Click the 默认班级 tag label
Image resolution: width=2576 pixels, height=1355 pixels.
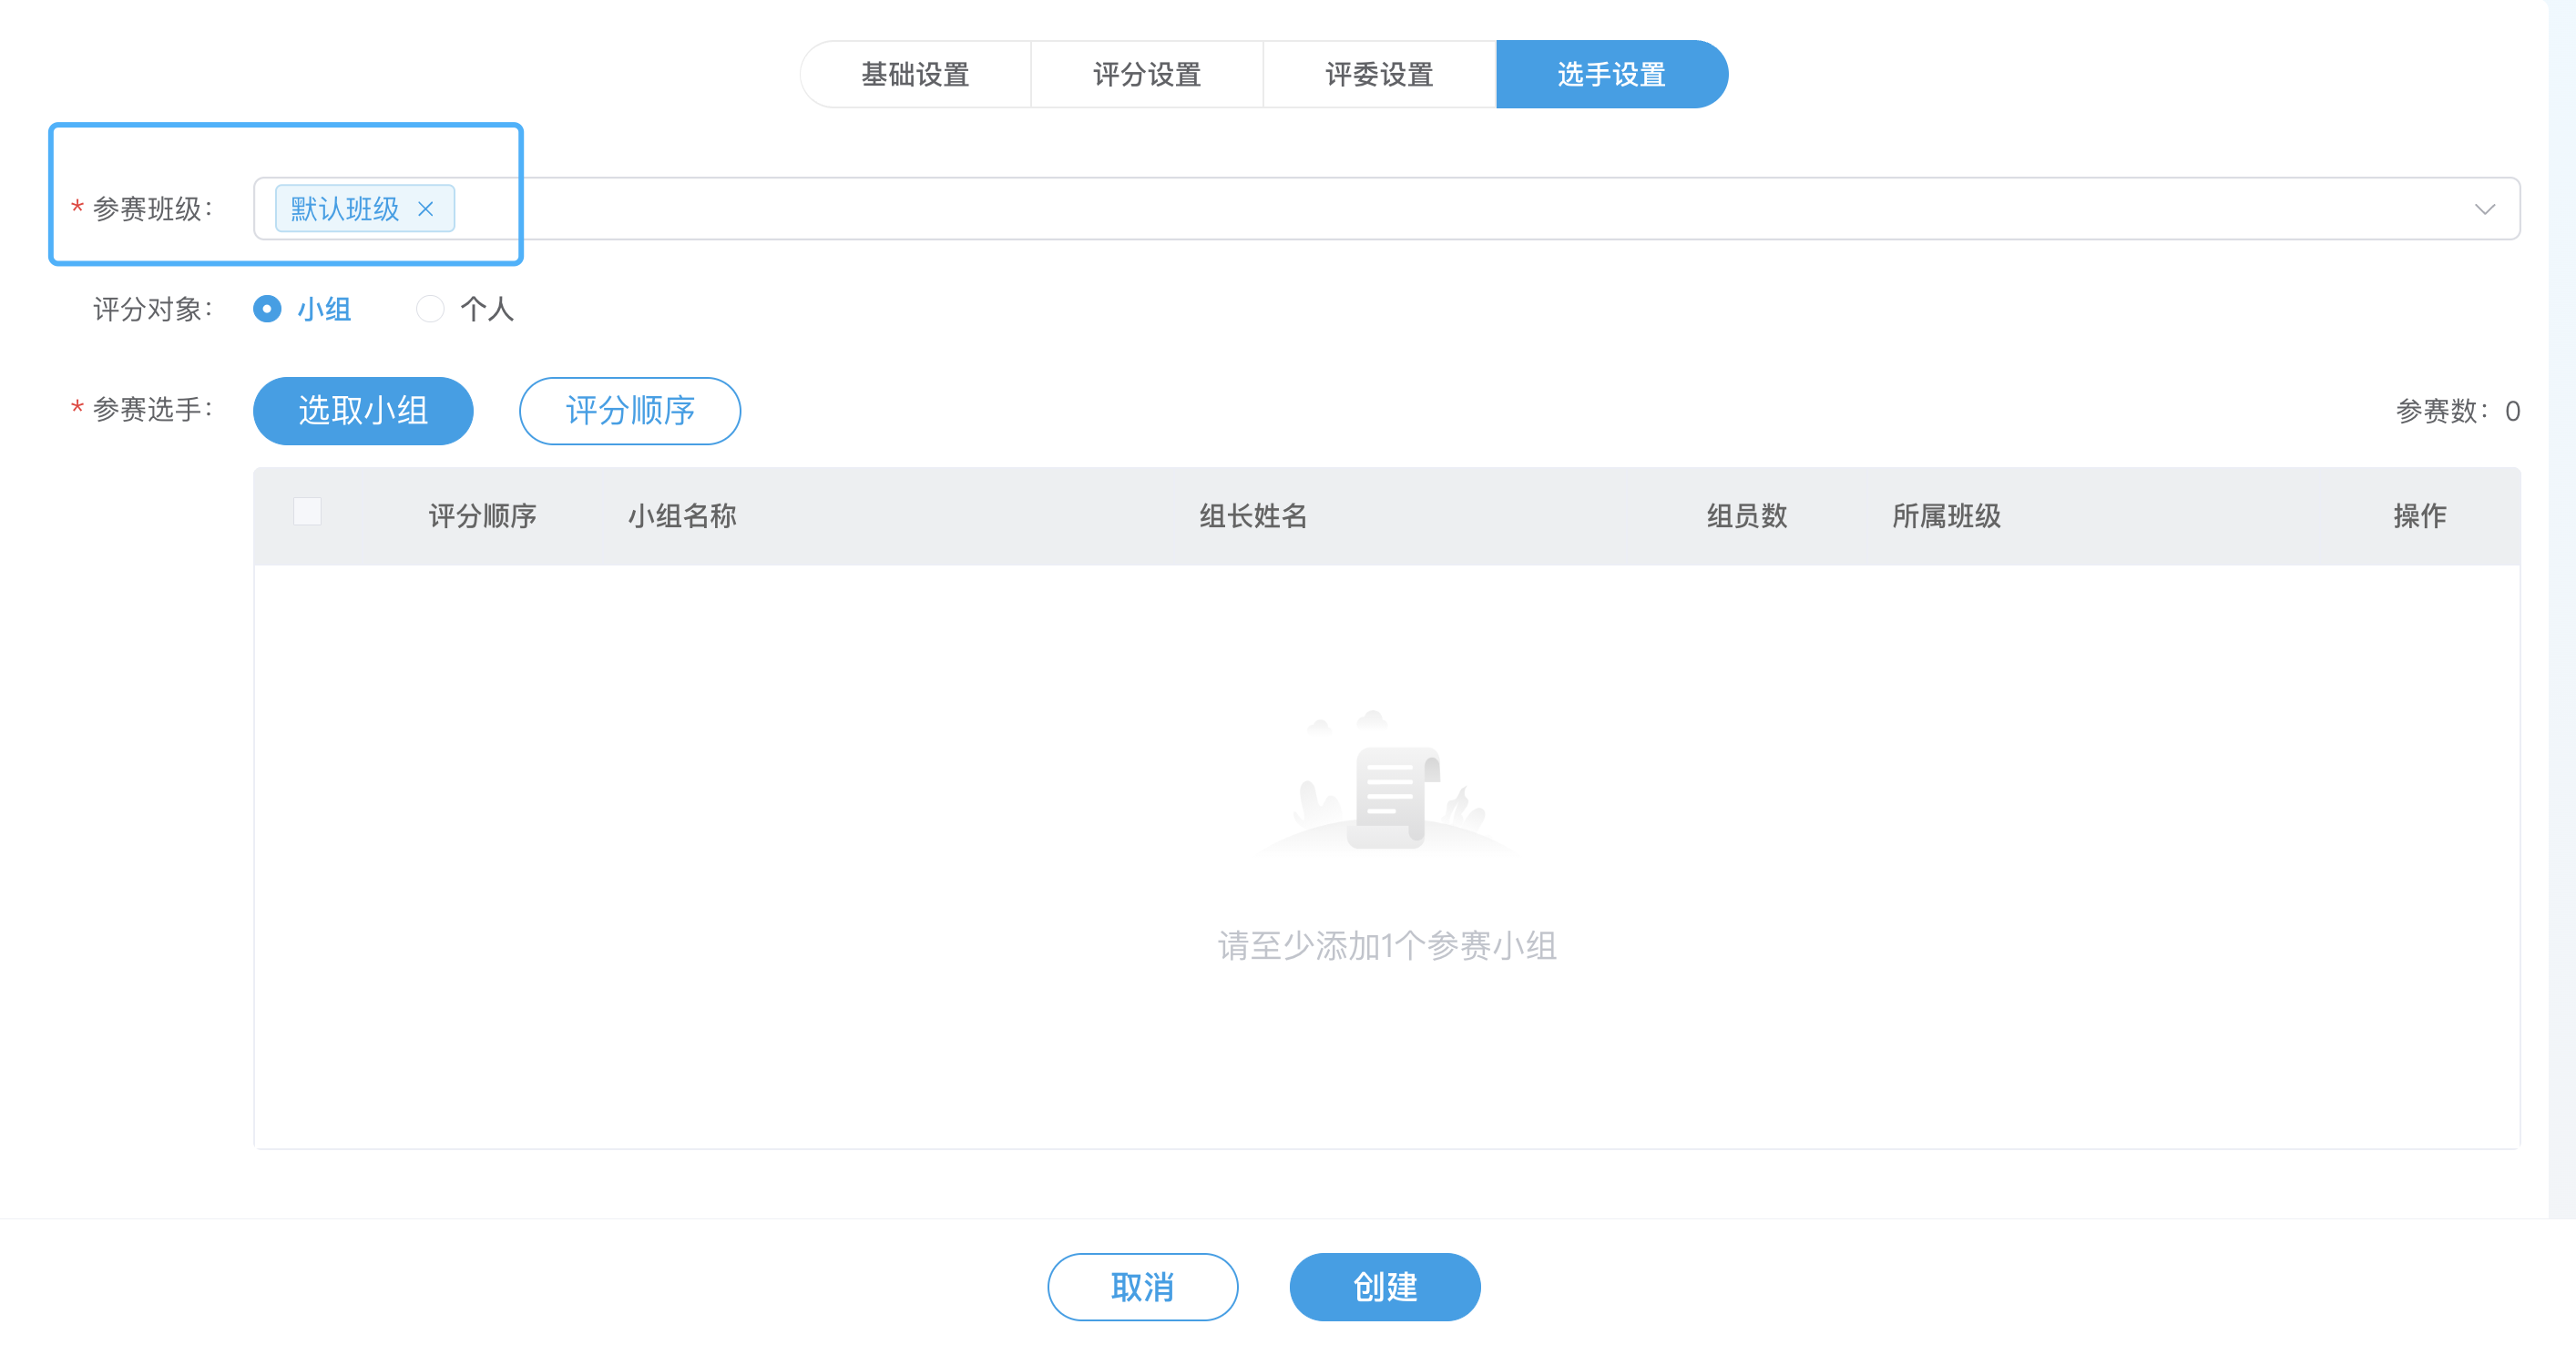coord(345,209)
